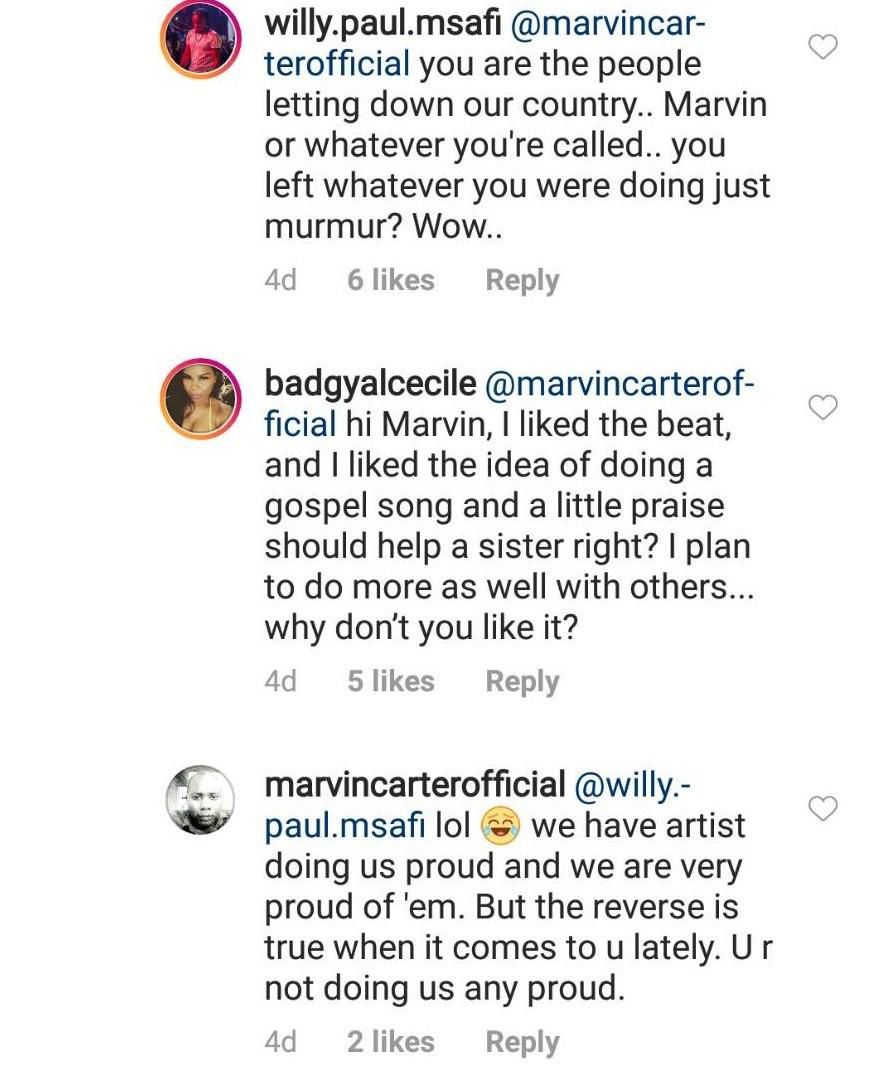Reply to willy.paul.msafi's comment
Image resolution: width=895 pixels, height=1077 pixels.
pyautogui.click(x=521, y=280)
